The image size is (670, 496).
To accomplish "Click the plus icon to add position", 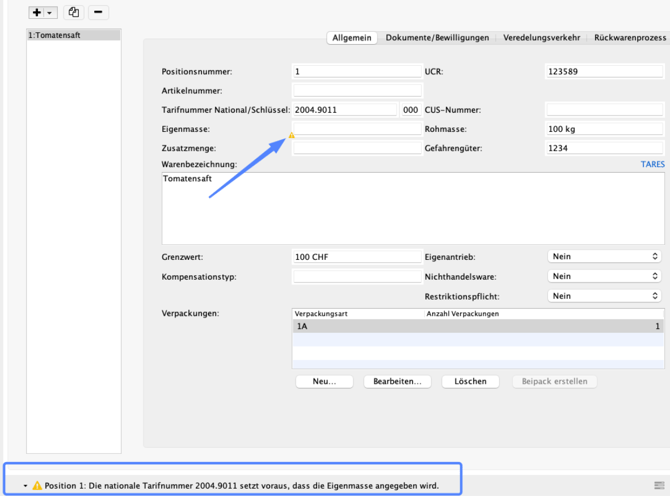I will click(37, 13).
